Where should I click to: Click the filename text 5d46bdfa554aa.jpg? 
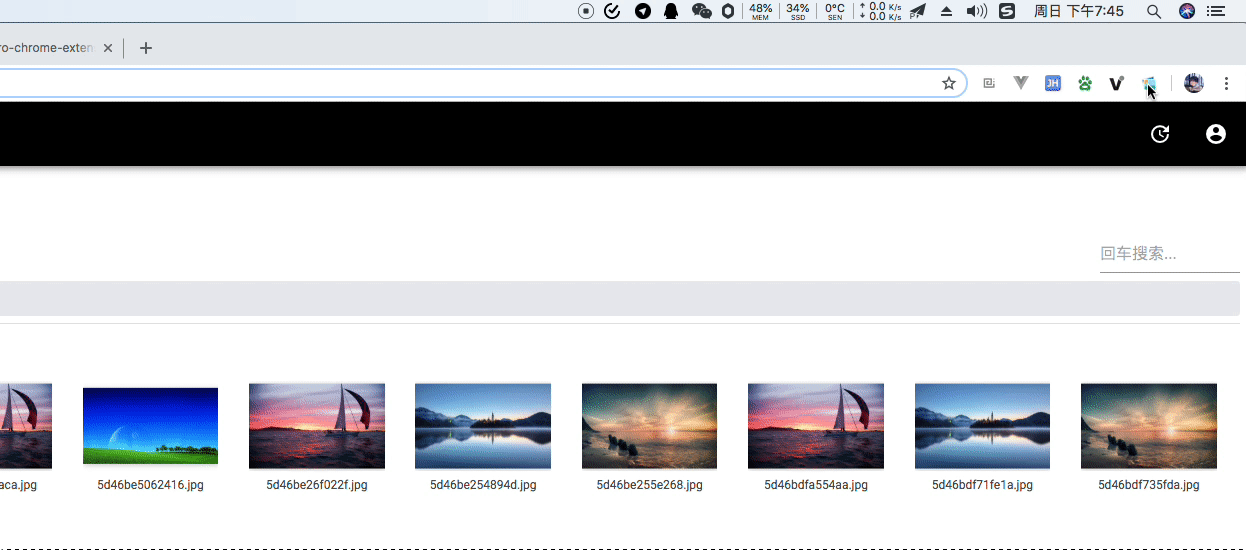(x=816, y=485)
